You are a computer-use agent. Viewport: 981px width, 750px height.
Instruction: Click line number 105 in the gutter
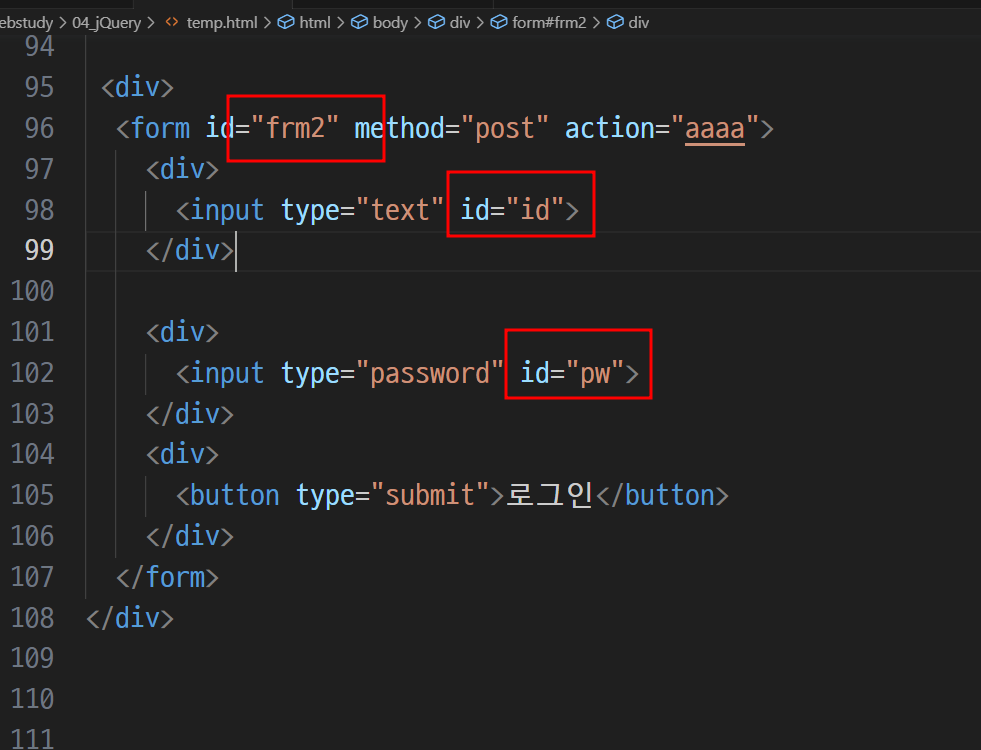point(33,495)
